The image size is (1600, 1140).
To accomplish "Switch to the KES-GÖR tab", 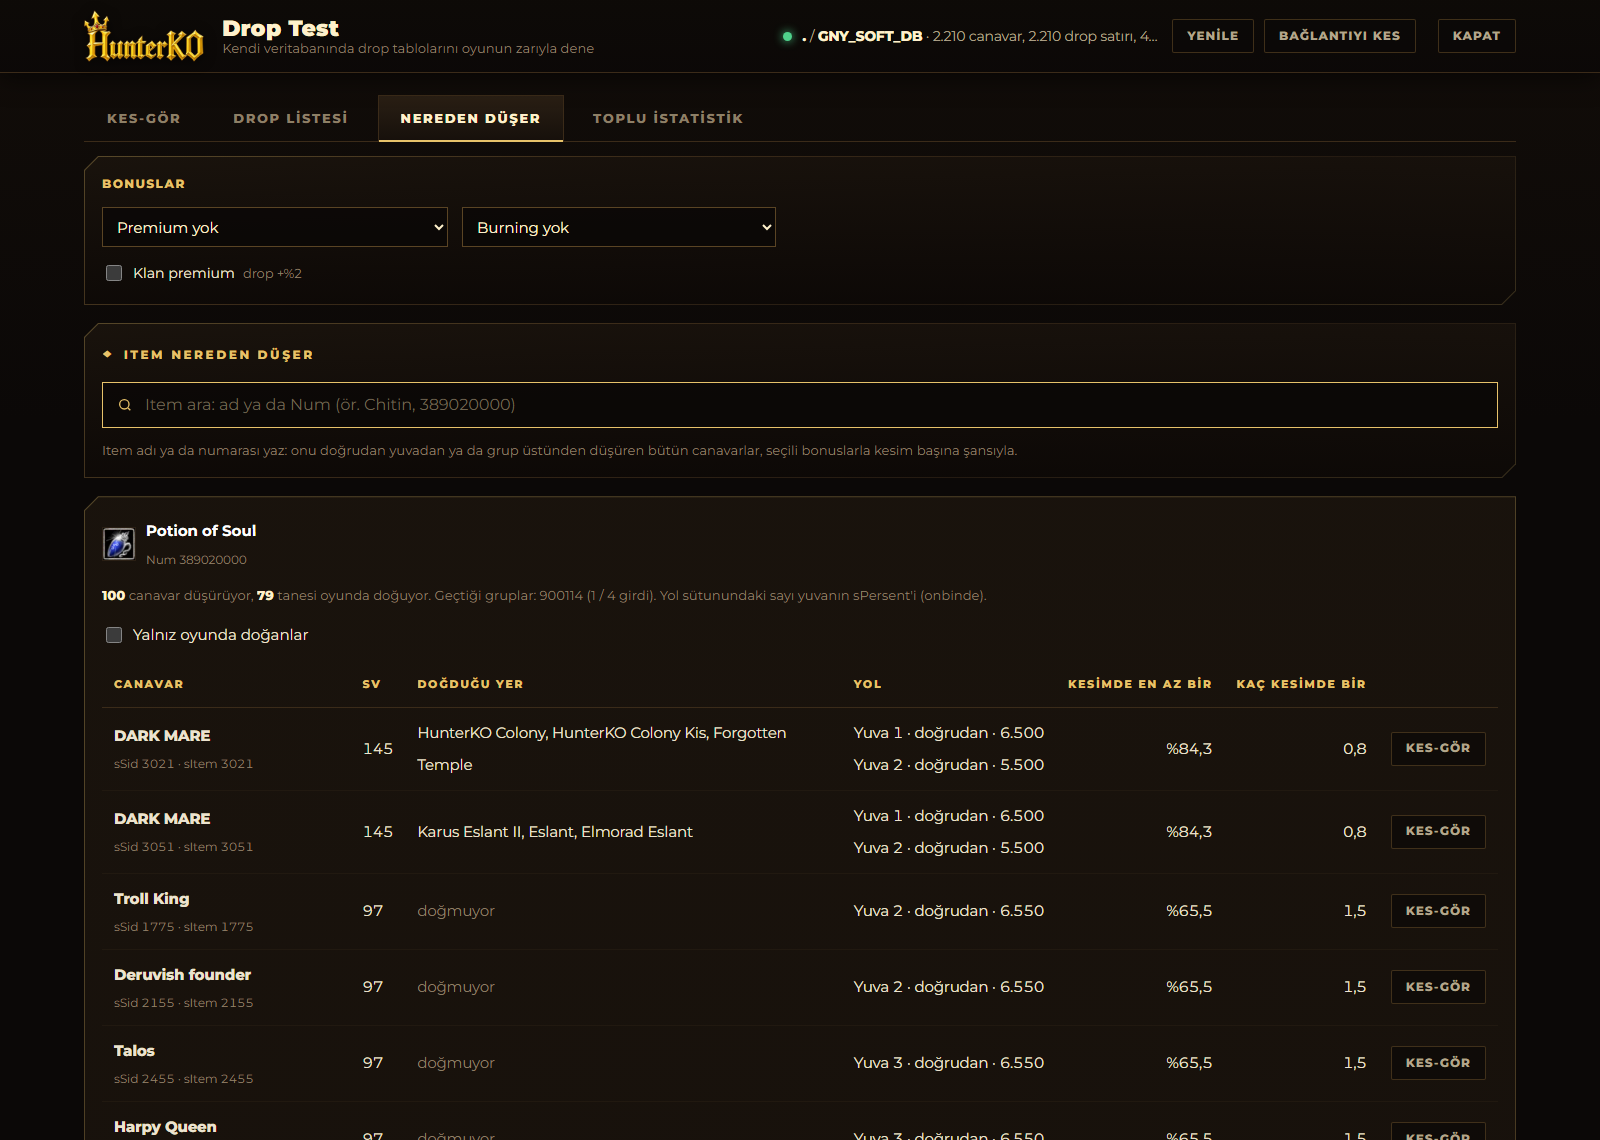I will (x=144, y=118).
